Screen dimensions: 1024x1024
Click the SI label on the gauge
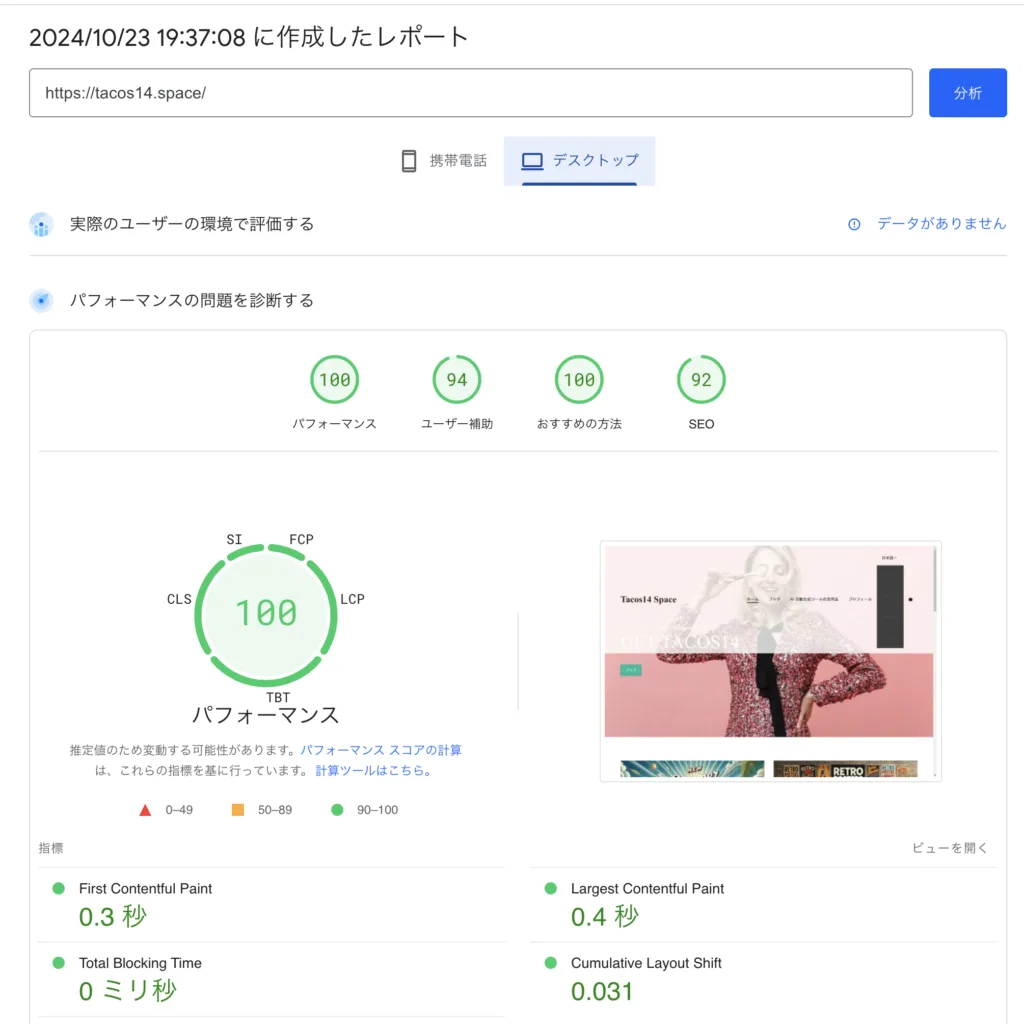pyautogui.click(x=234, y=539)
